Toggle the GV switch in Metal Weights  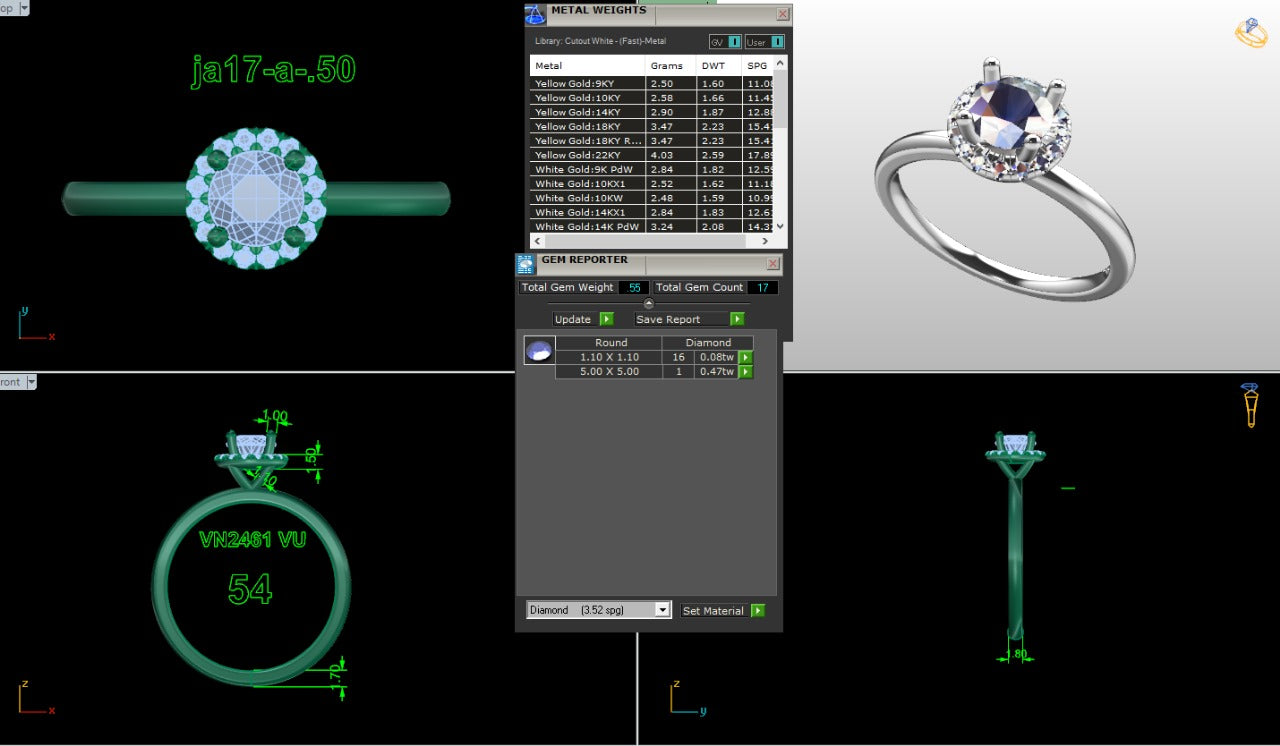(726, 42)
